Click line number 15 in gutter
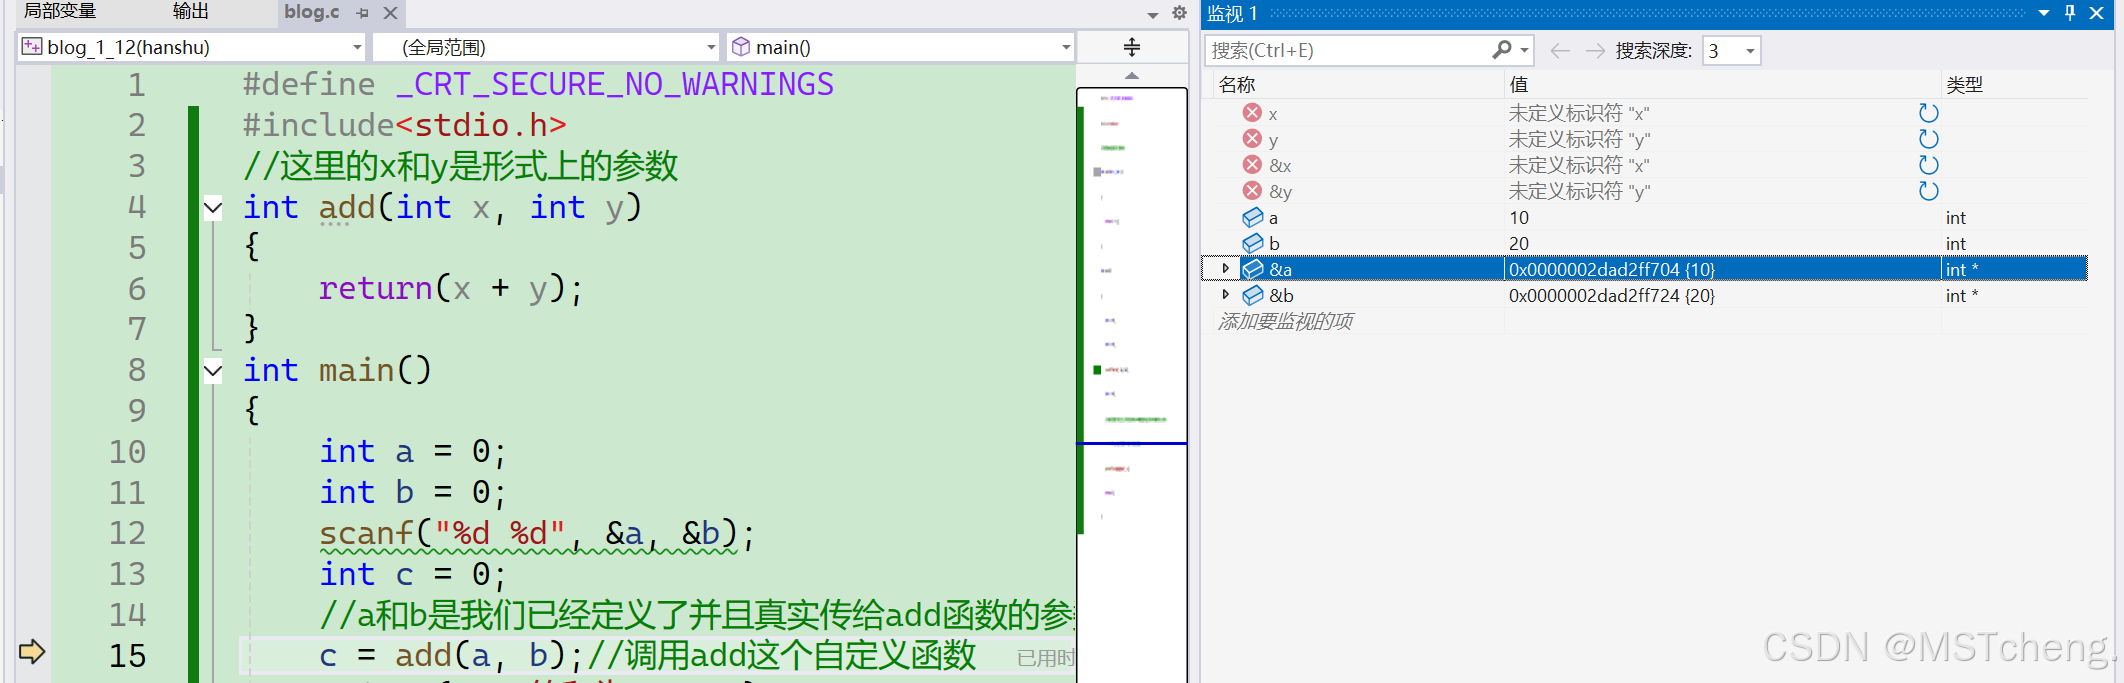The width and height of the screenshot is (2124, 683). (128, 656)
